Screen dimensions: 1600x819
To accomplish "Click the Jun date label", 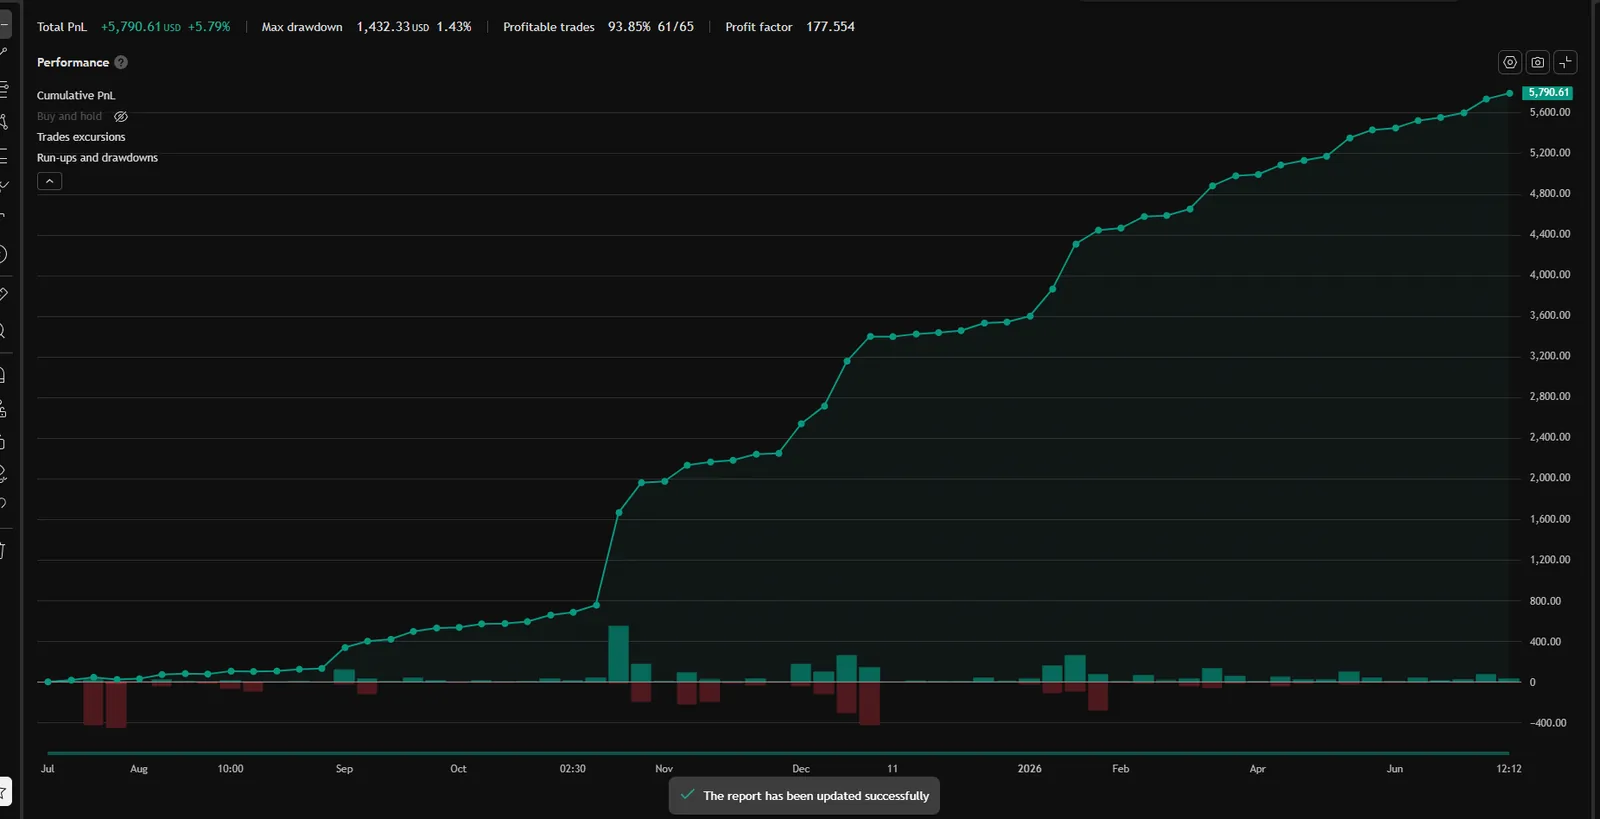I will coord(1395,769).
